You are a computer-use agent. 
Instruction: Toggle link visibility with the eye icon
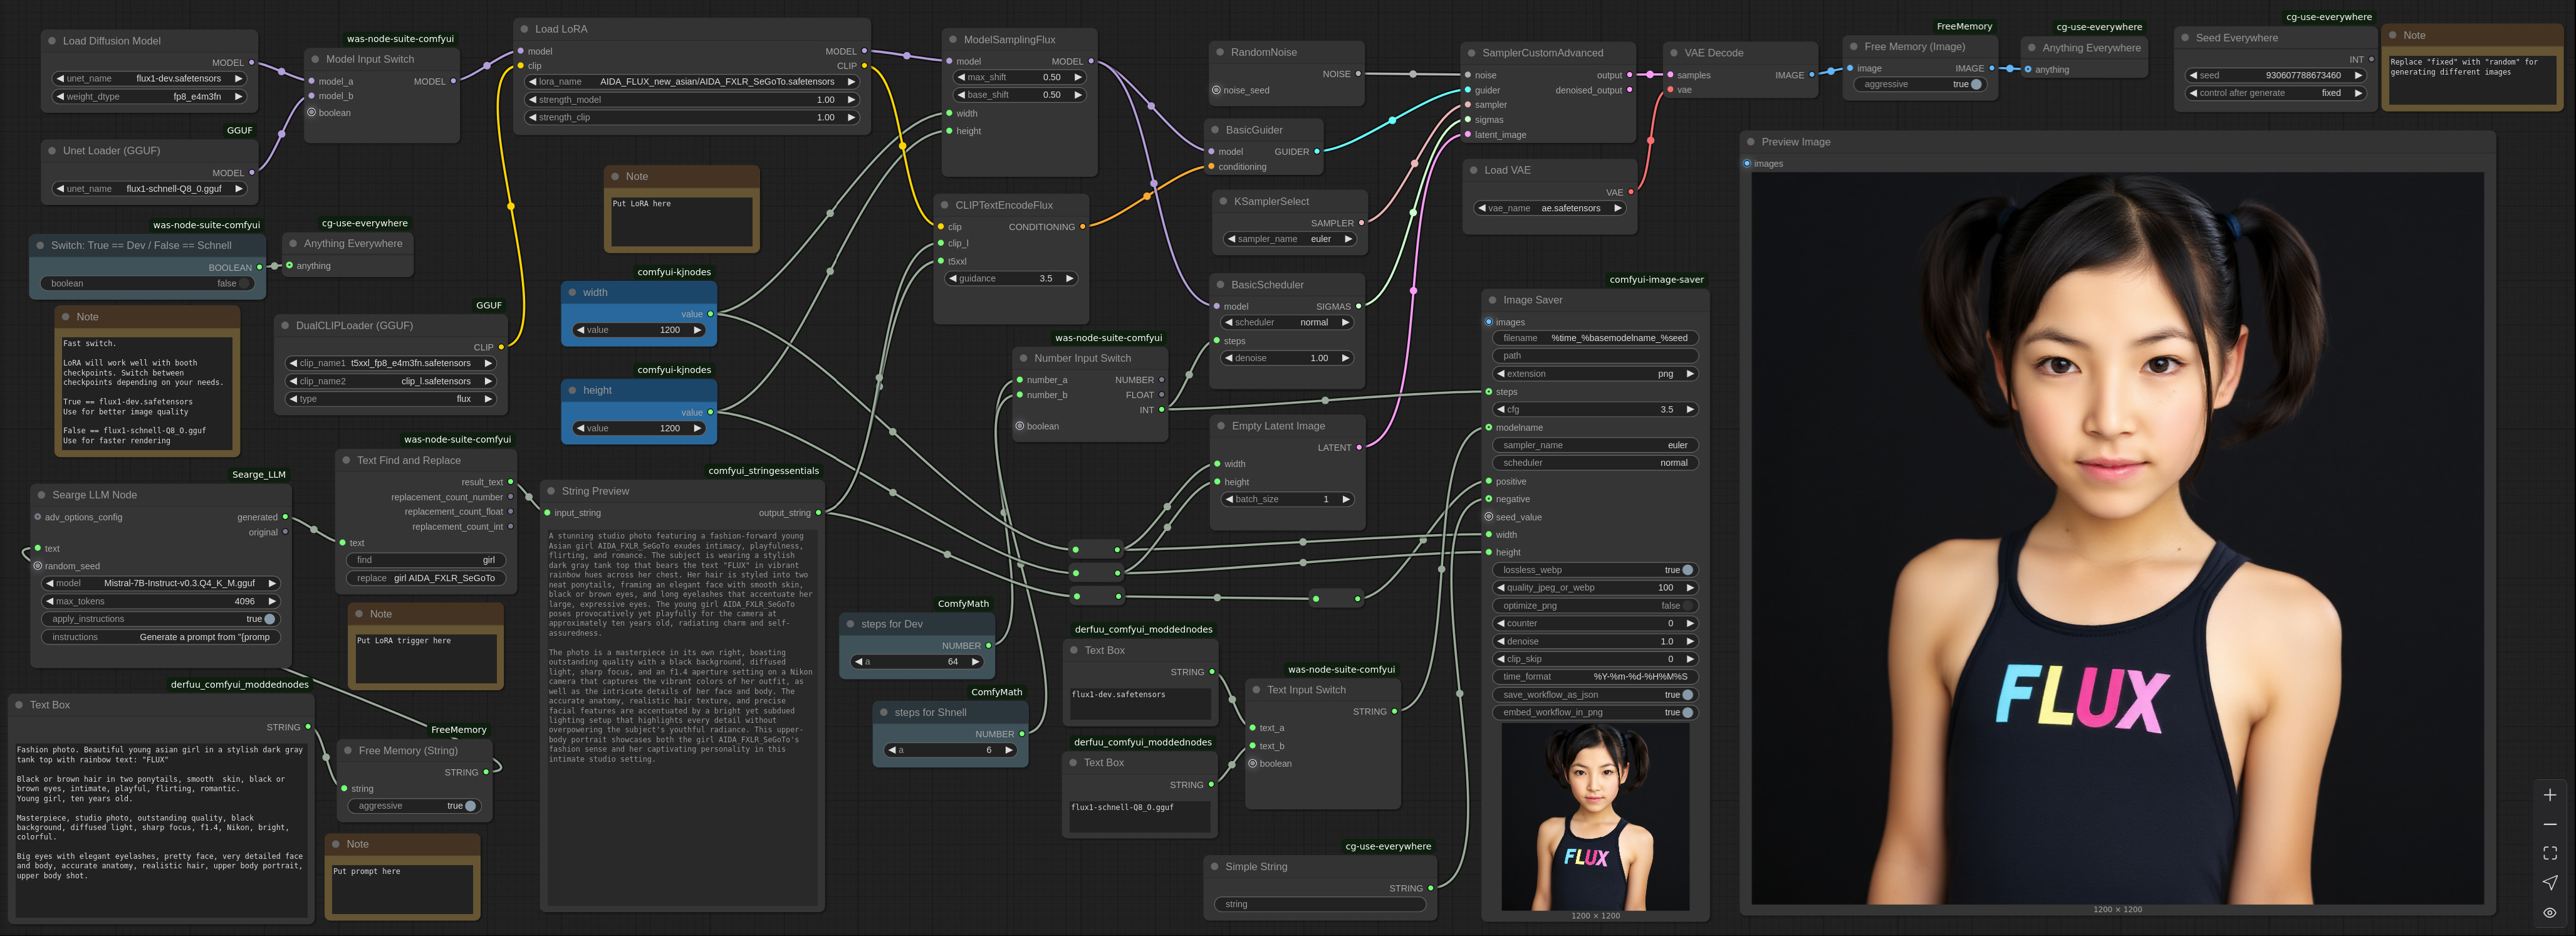(2550, 912)
